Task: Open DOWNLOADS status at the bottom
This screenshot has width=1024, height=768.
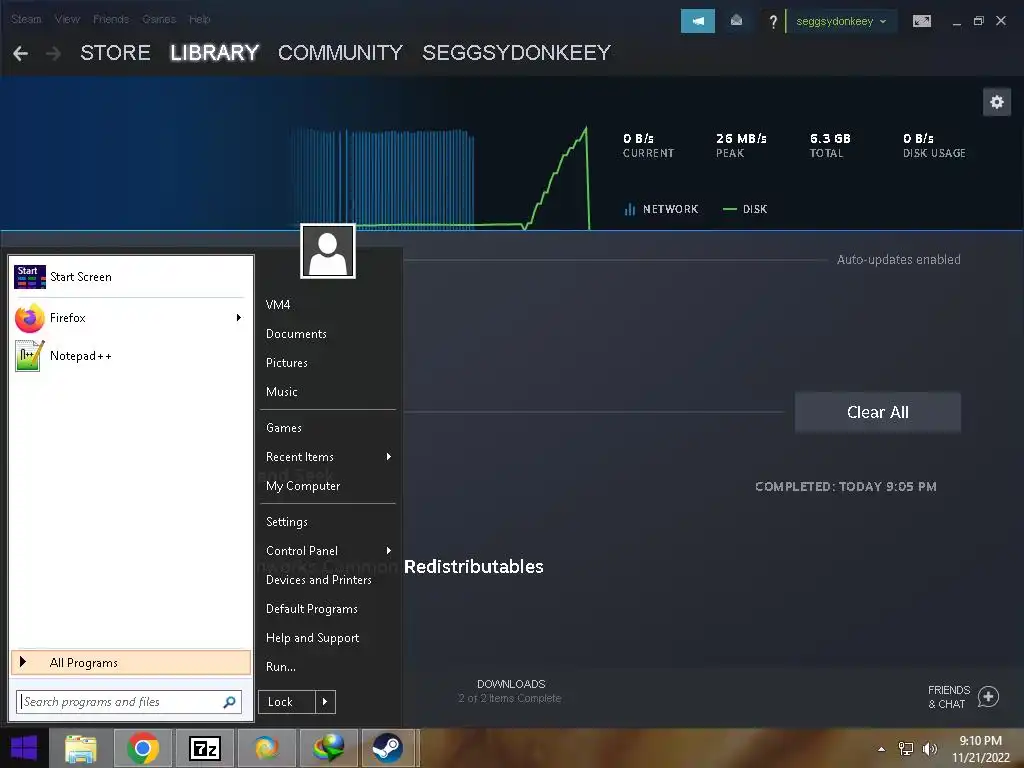Action: [510, 691]
